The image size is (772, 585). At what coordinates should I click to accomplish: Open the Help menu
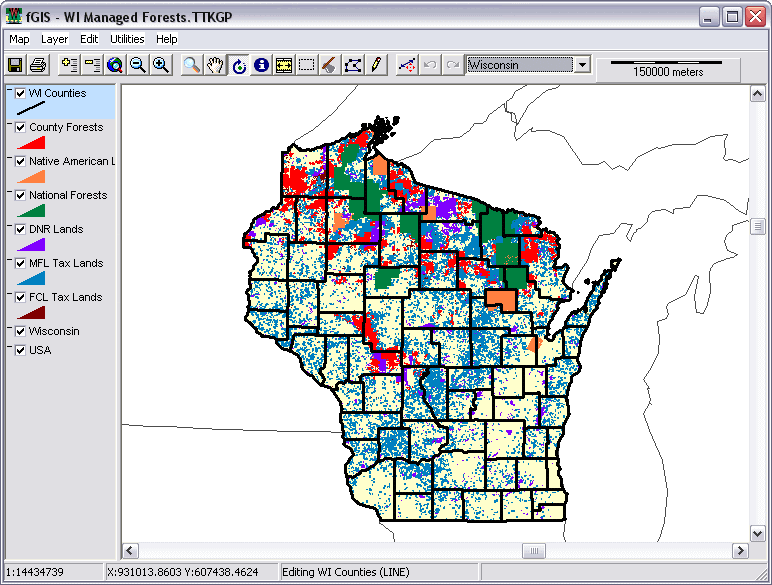point(166,39)
